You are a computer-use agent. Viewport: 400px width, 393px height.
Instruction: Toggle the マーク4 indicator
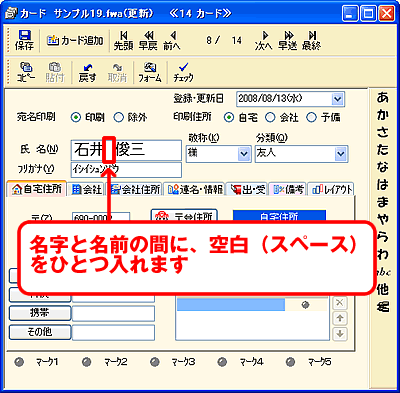222,362
